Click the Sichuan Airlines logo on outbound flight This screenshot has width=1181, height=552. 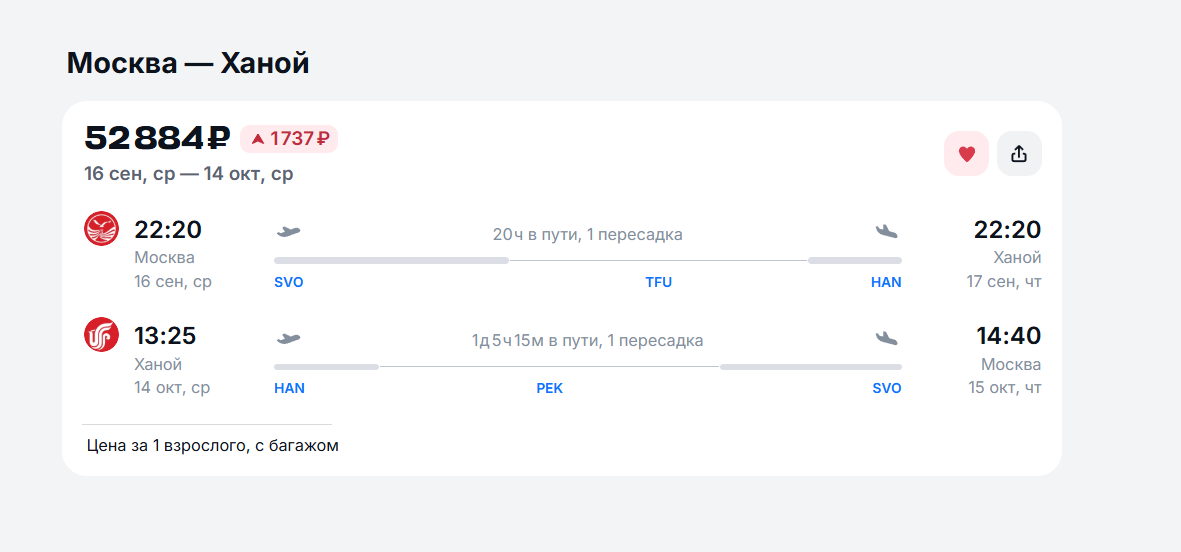pyautogui.click(x=101, y=229)
